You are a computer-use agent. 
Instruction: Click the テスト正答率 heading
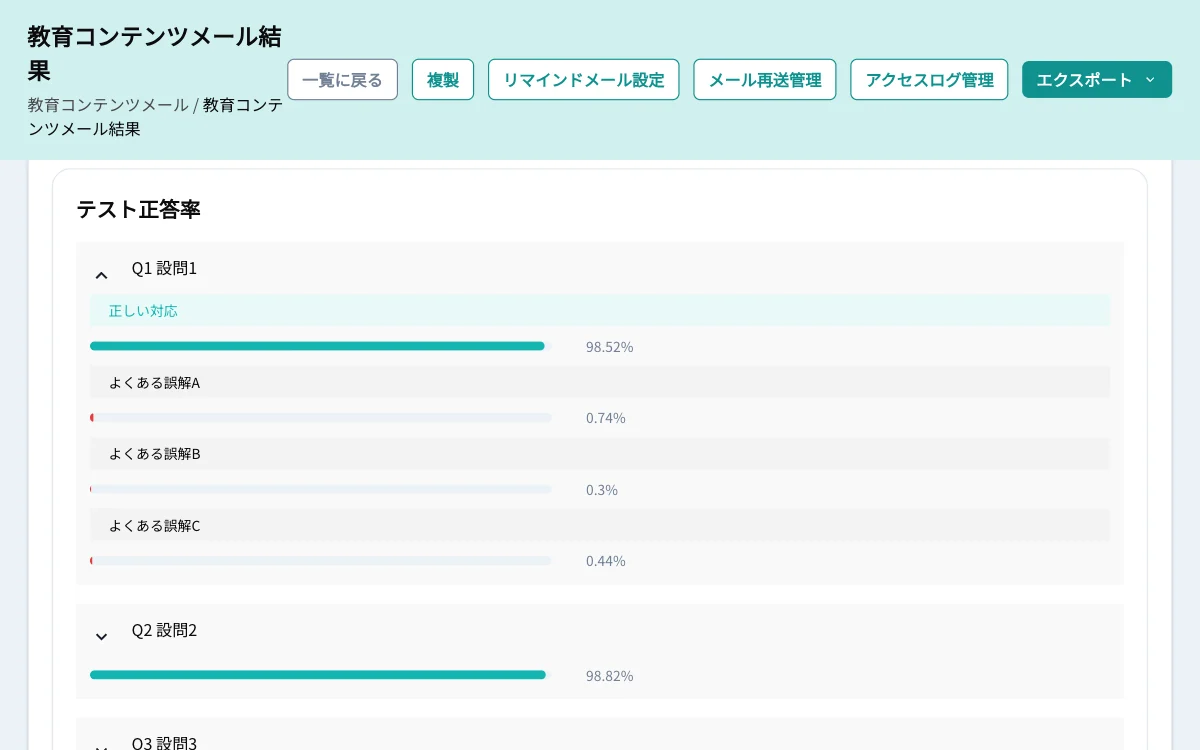[138, 209]
